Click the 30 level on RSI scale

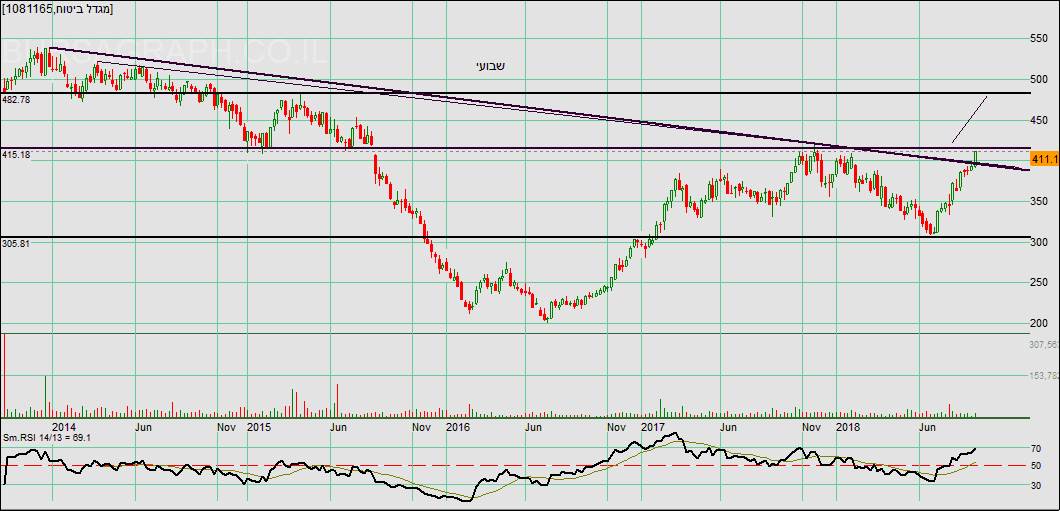coord(1039,486)
